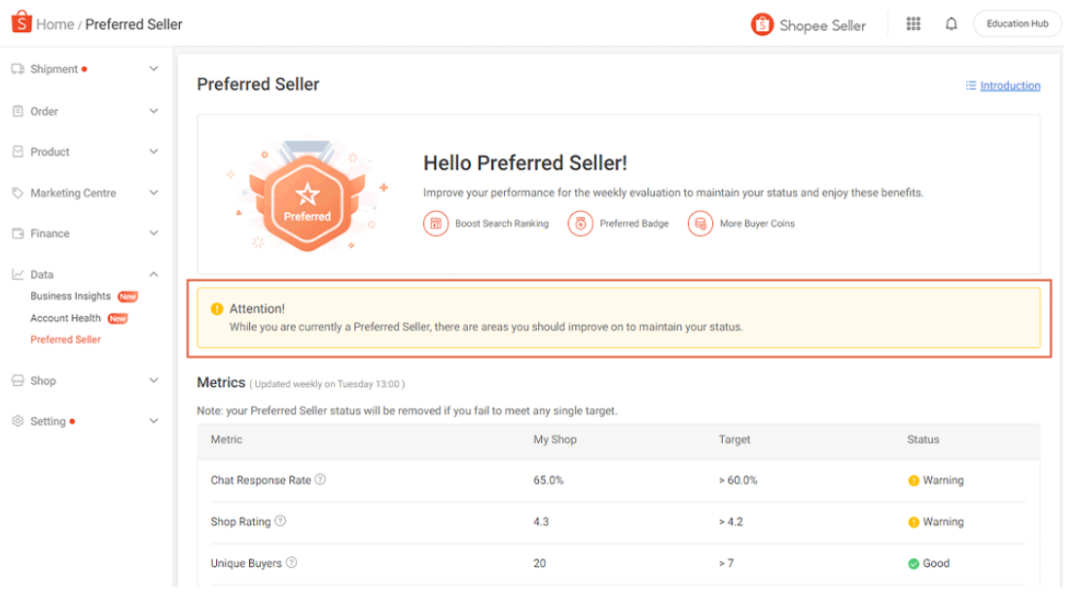The width and height of the screenshot is (1080, 600).
Task: Click the Preferred Badge benefit icon
Action: coord(580,224)
